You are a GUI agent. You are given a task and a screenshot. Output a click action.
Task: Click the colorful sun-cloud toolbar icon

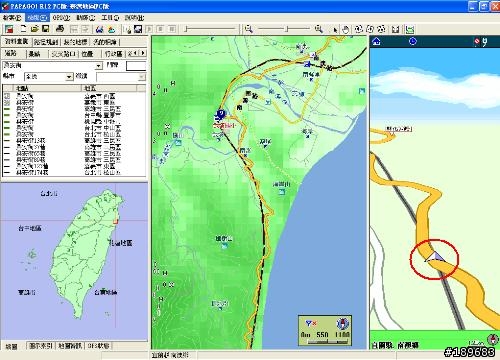[111, 29]
